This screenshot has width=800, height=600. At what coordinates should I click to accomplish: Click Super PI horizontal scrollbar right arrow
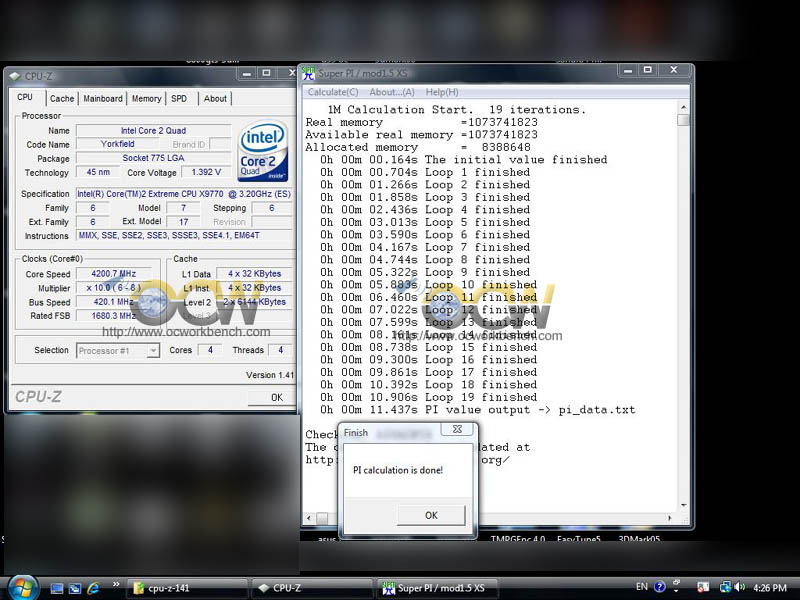pos(670,518)
